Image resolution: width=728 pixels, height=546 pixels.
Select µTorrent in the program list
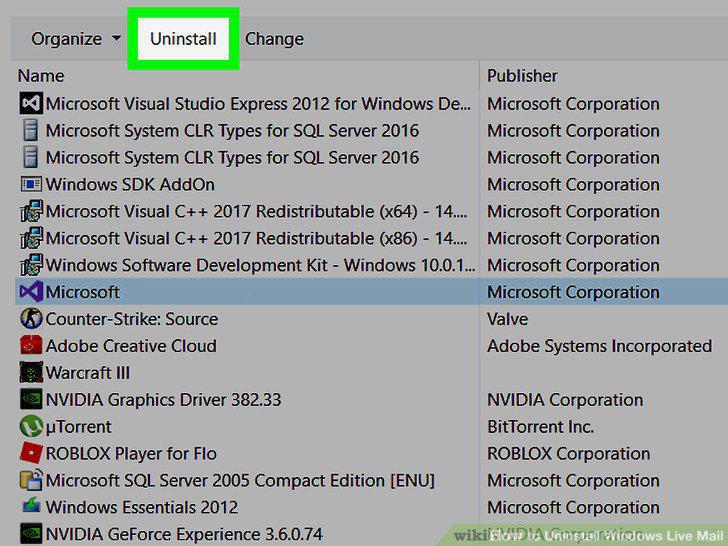[x=78, y=427]
